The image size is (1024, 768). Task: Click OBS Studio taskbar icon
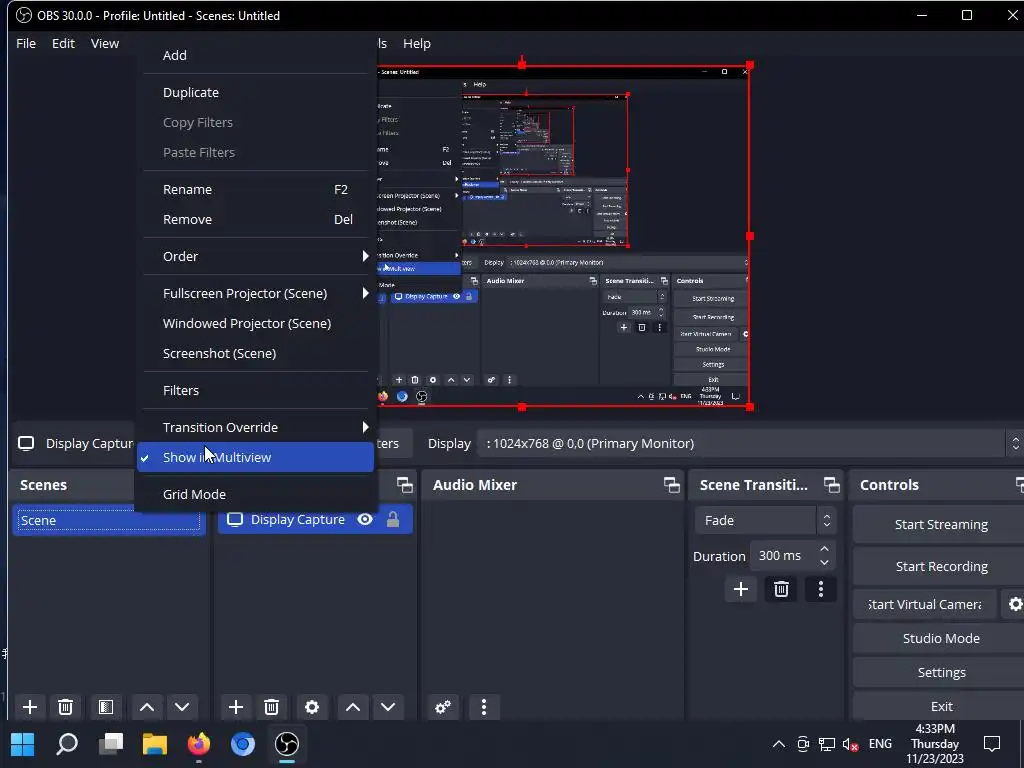click(x=287, y=743)
